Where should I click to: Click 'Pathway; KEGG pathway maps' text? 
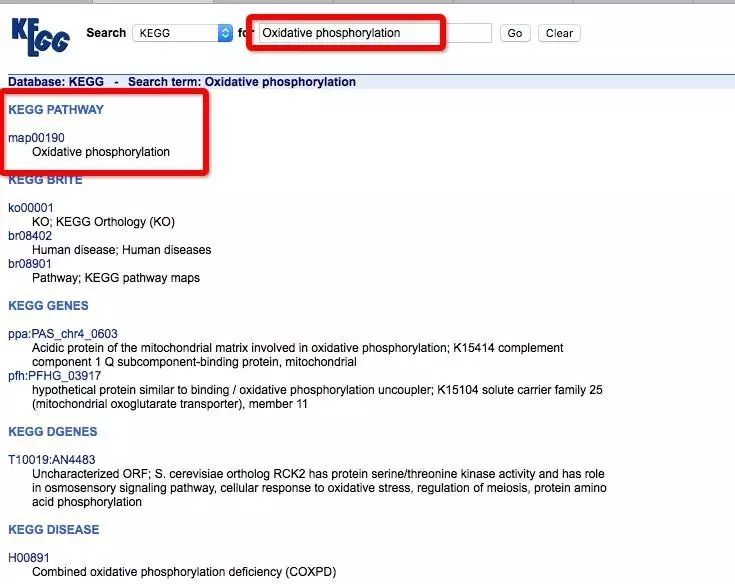(116, 278)
